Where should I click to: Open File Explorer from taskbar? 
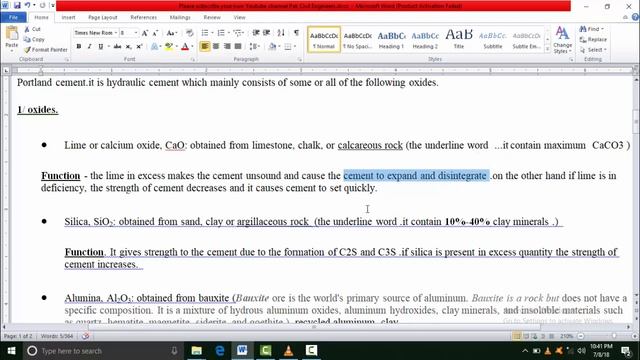click(x=197, y=350)
